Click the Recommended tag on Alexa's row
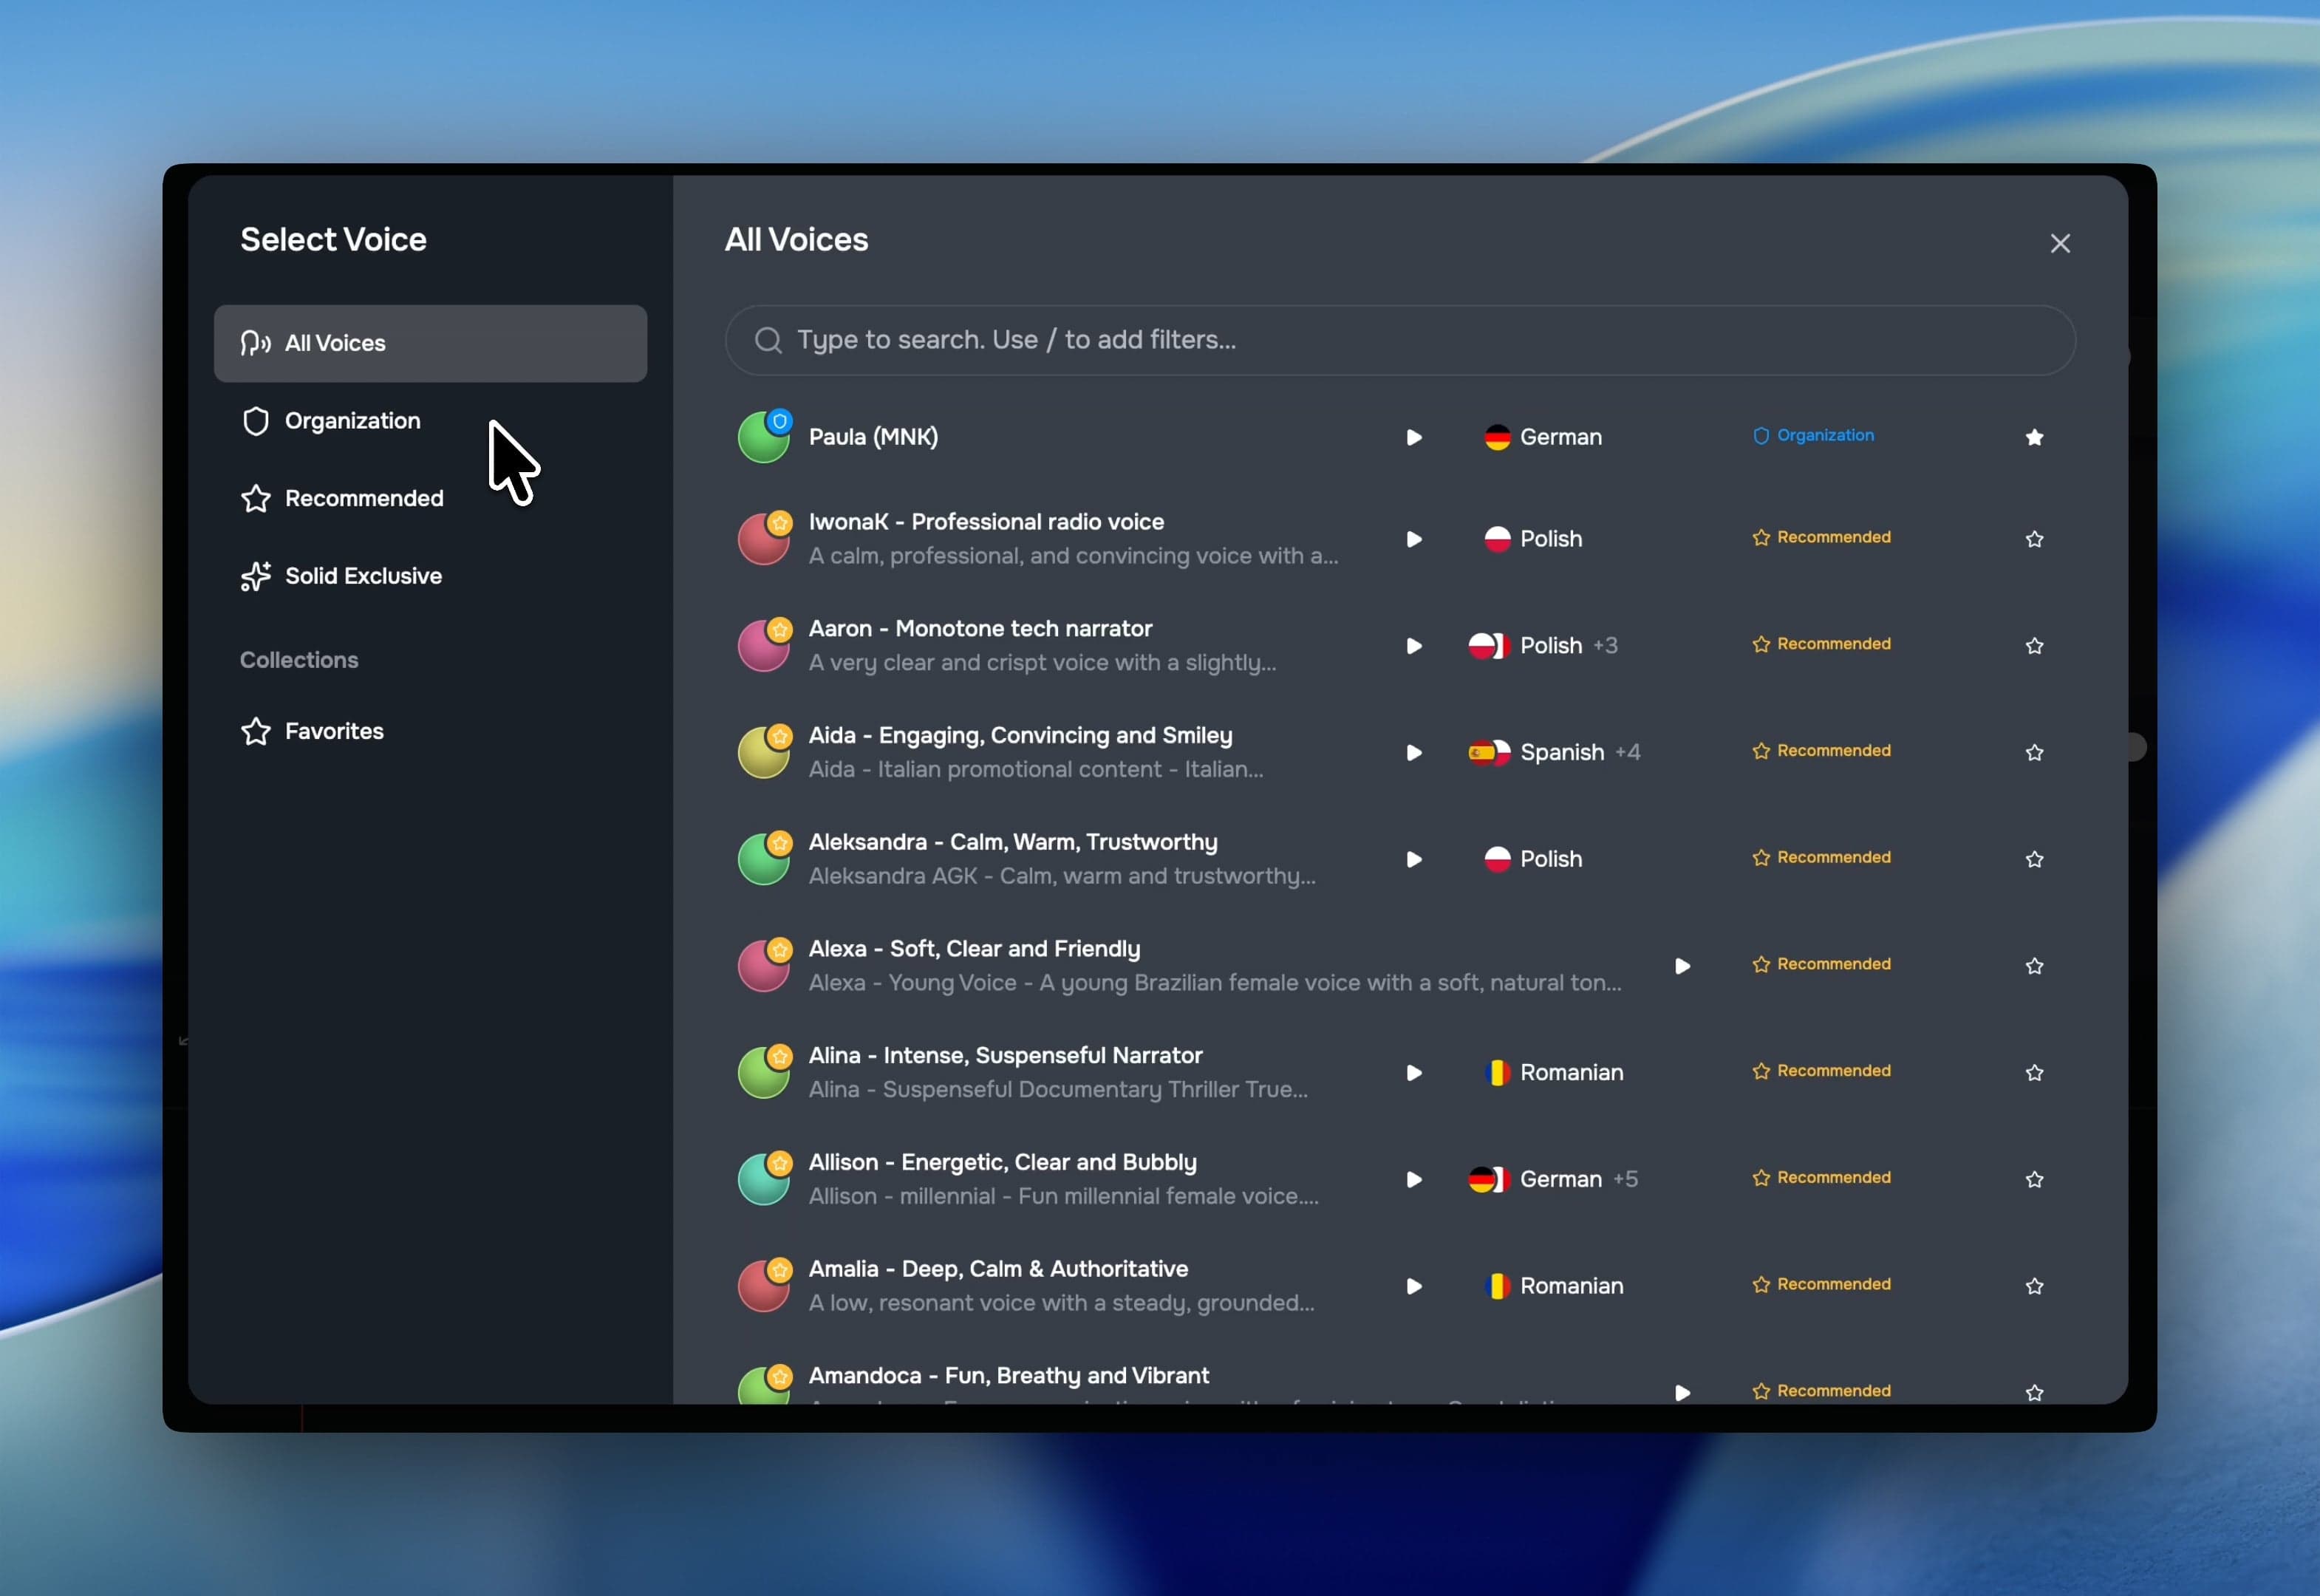 pyautogui.click(x=1821, y=964)
